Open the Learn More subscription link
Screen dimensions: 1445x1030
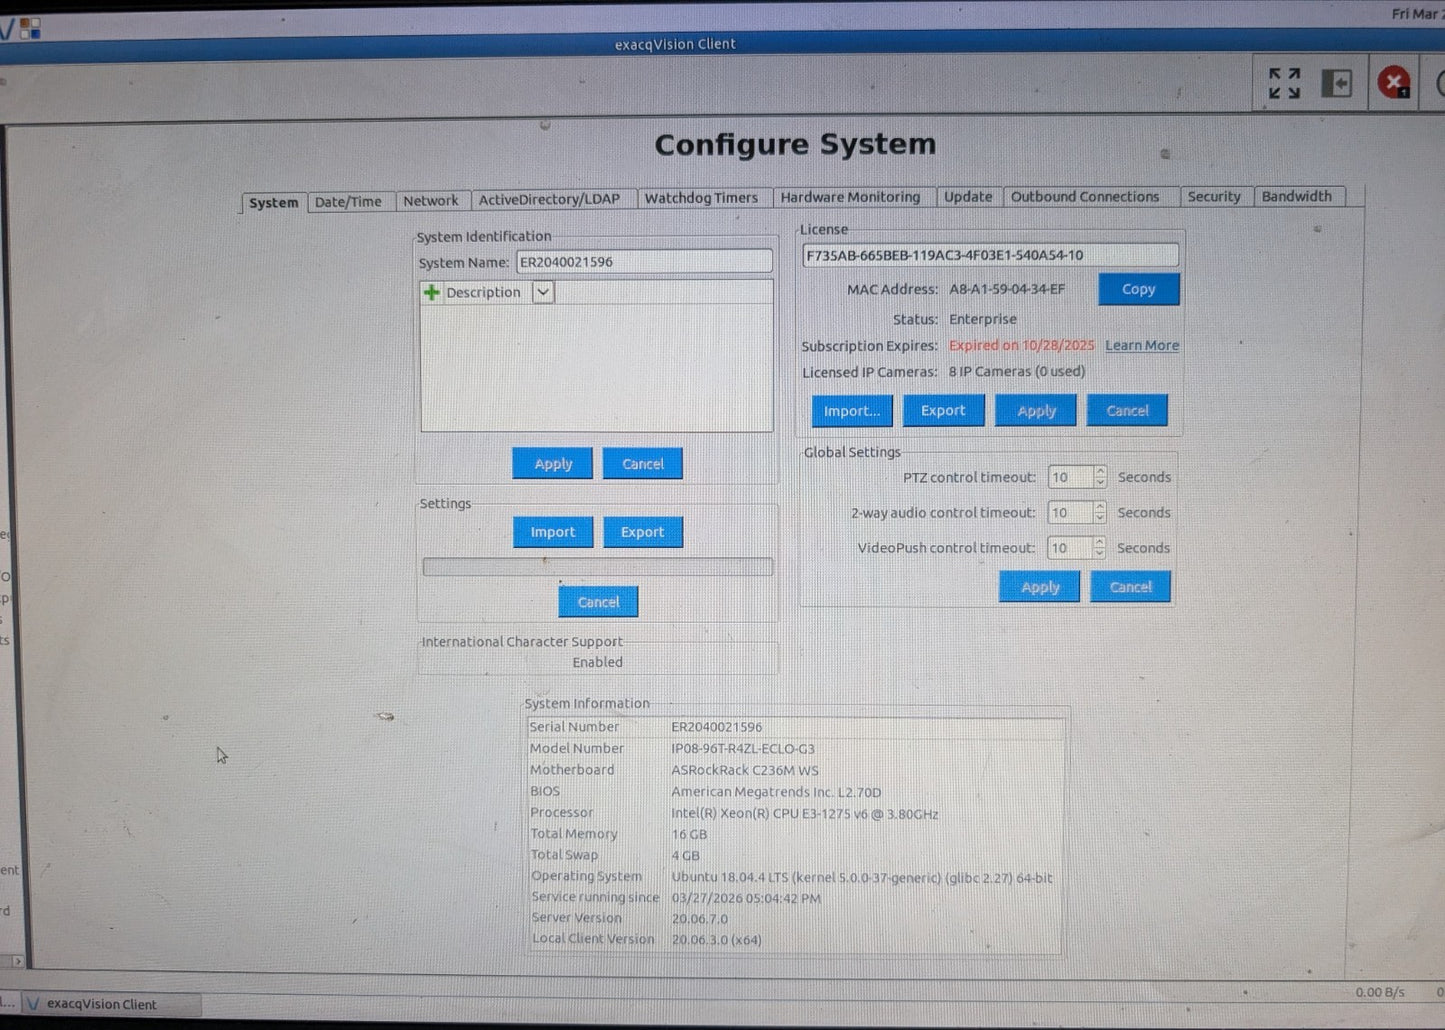coord(1142,345)
